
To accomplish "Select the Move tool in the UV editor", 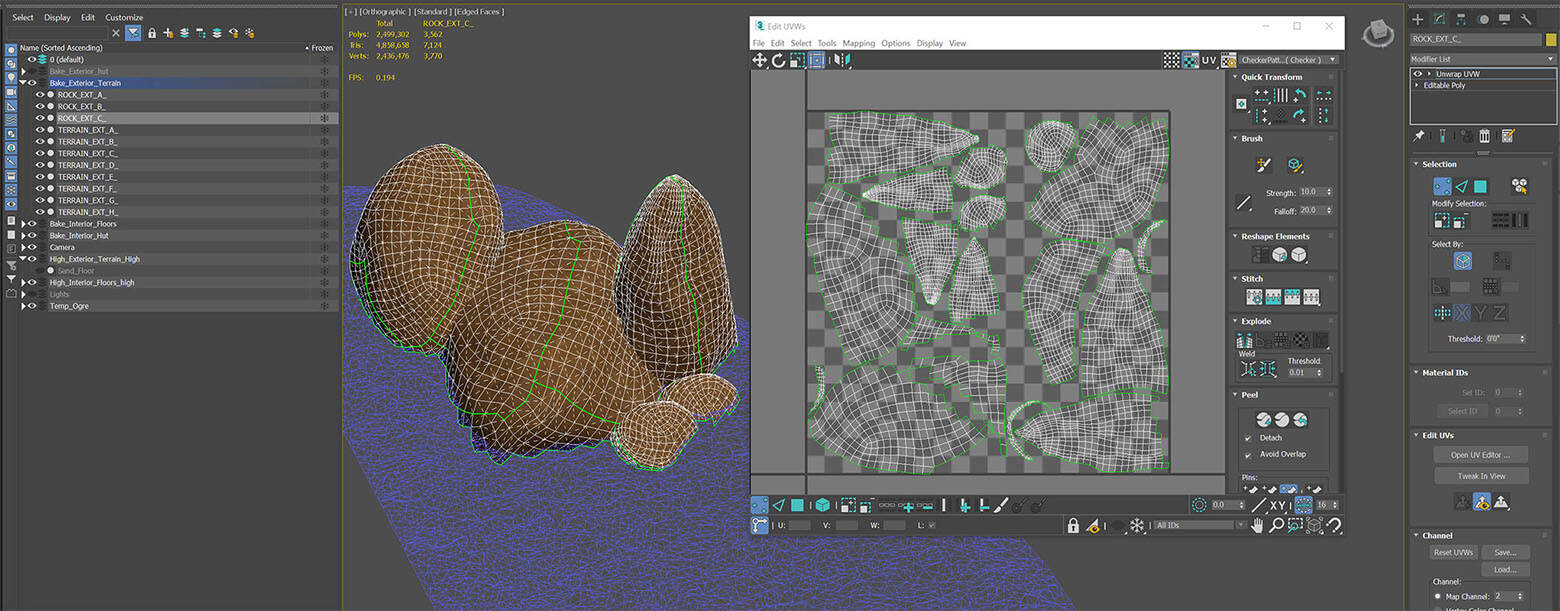I will tap(760, 60).
